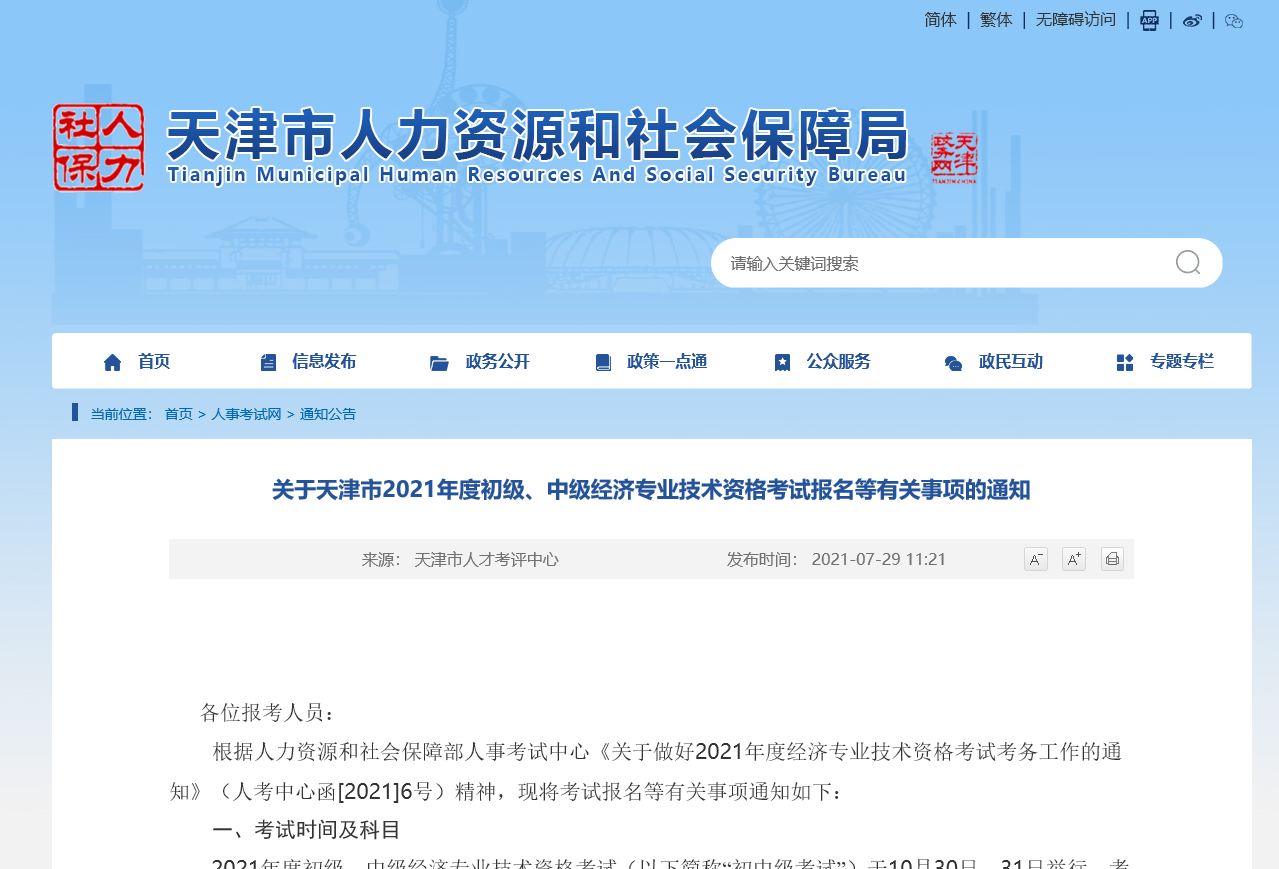The height and width of the screenshot is (869, 1279).
Task: Navigate to 人事考试网 breadcrumb link
Action: [x=245, y=413]
